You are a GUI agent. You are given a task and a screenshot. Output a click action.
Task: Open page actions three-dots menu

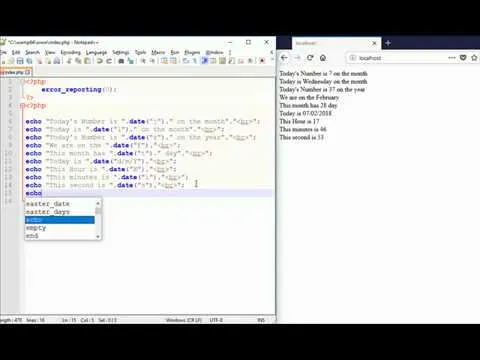[452, 58]
